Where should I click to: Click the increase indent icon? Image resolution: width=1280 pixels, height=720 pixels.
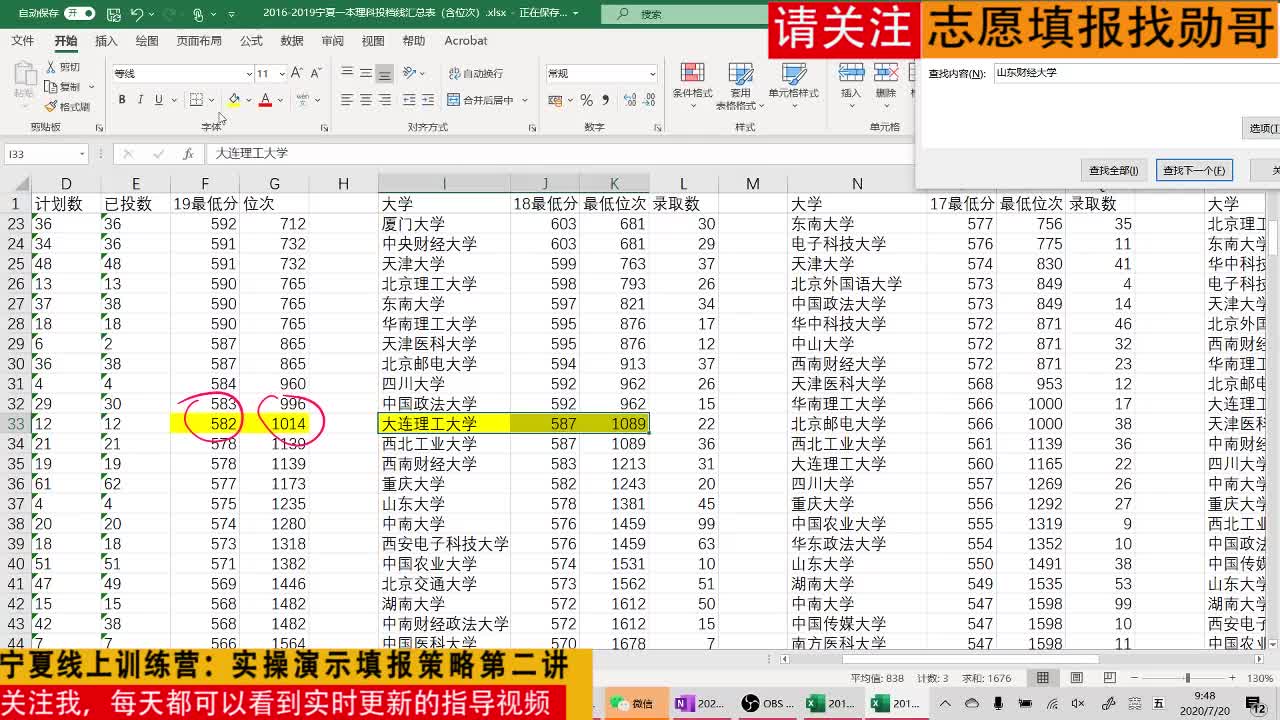pyautogui.click(x=427, y=100)
